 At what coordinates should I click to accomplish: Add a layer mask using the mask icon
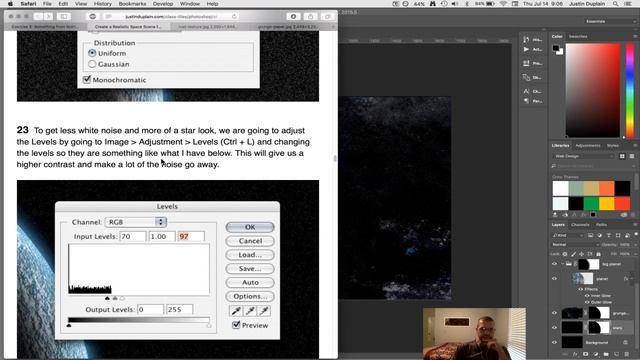(585, 354)
